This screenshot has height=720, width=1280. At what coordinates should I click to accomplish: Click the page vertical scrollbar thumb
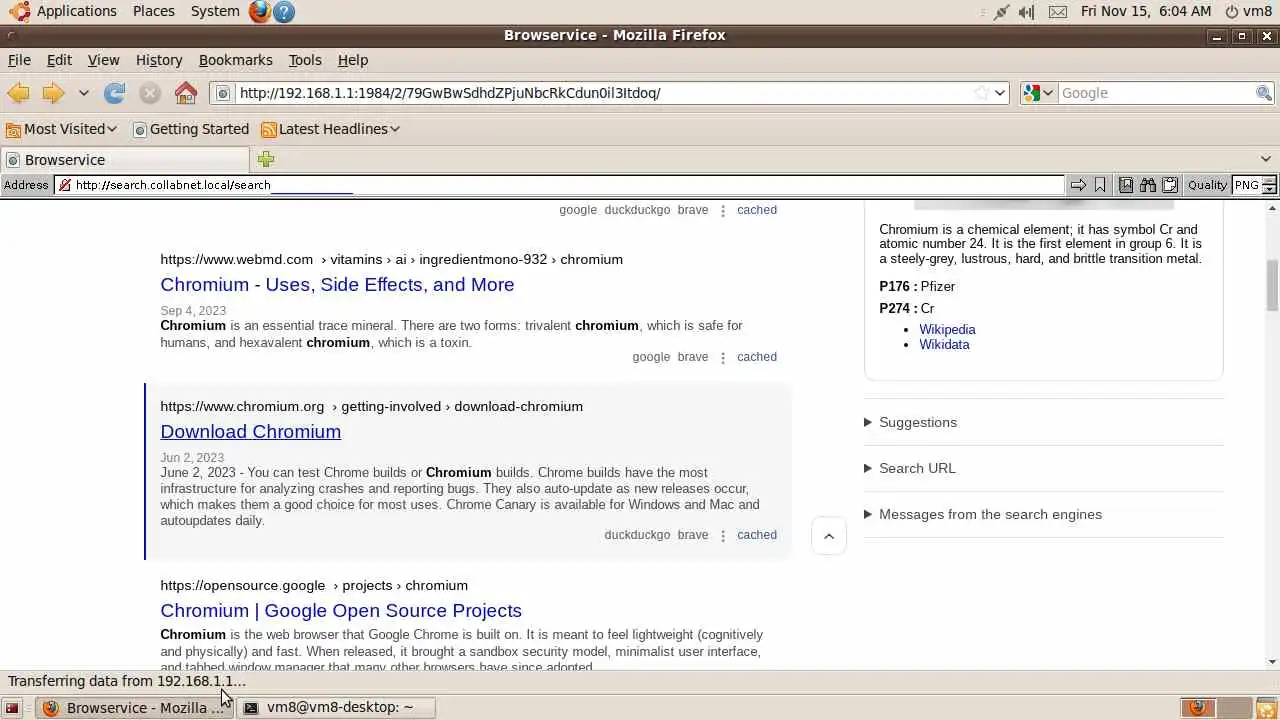click(x=1272, y=285)
